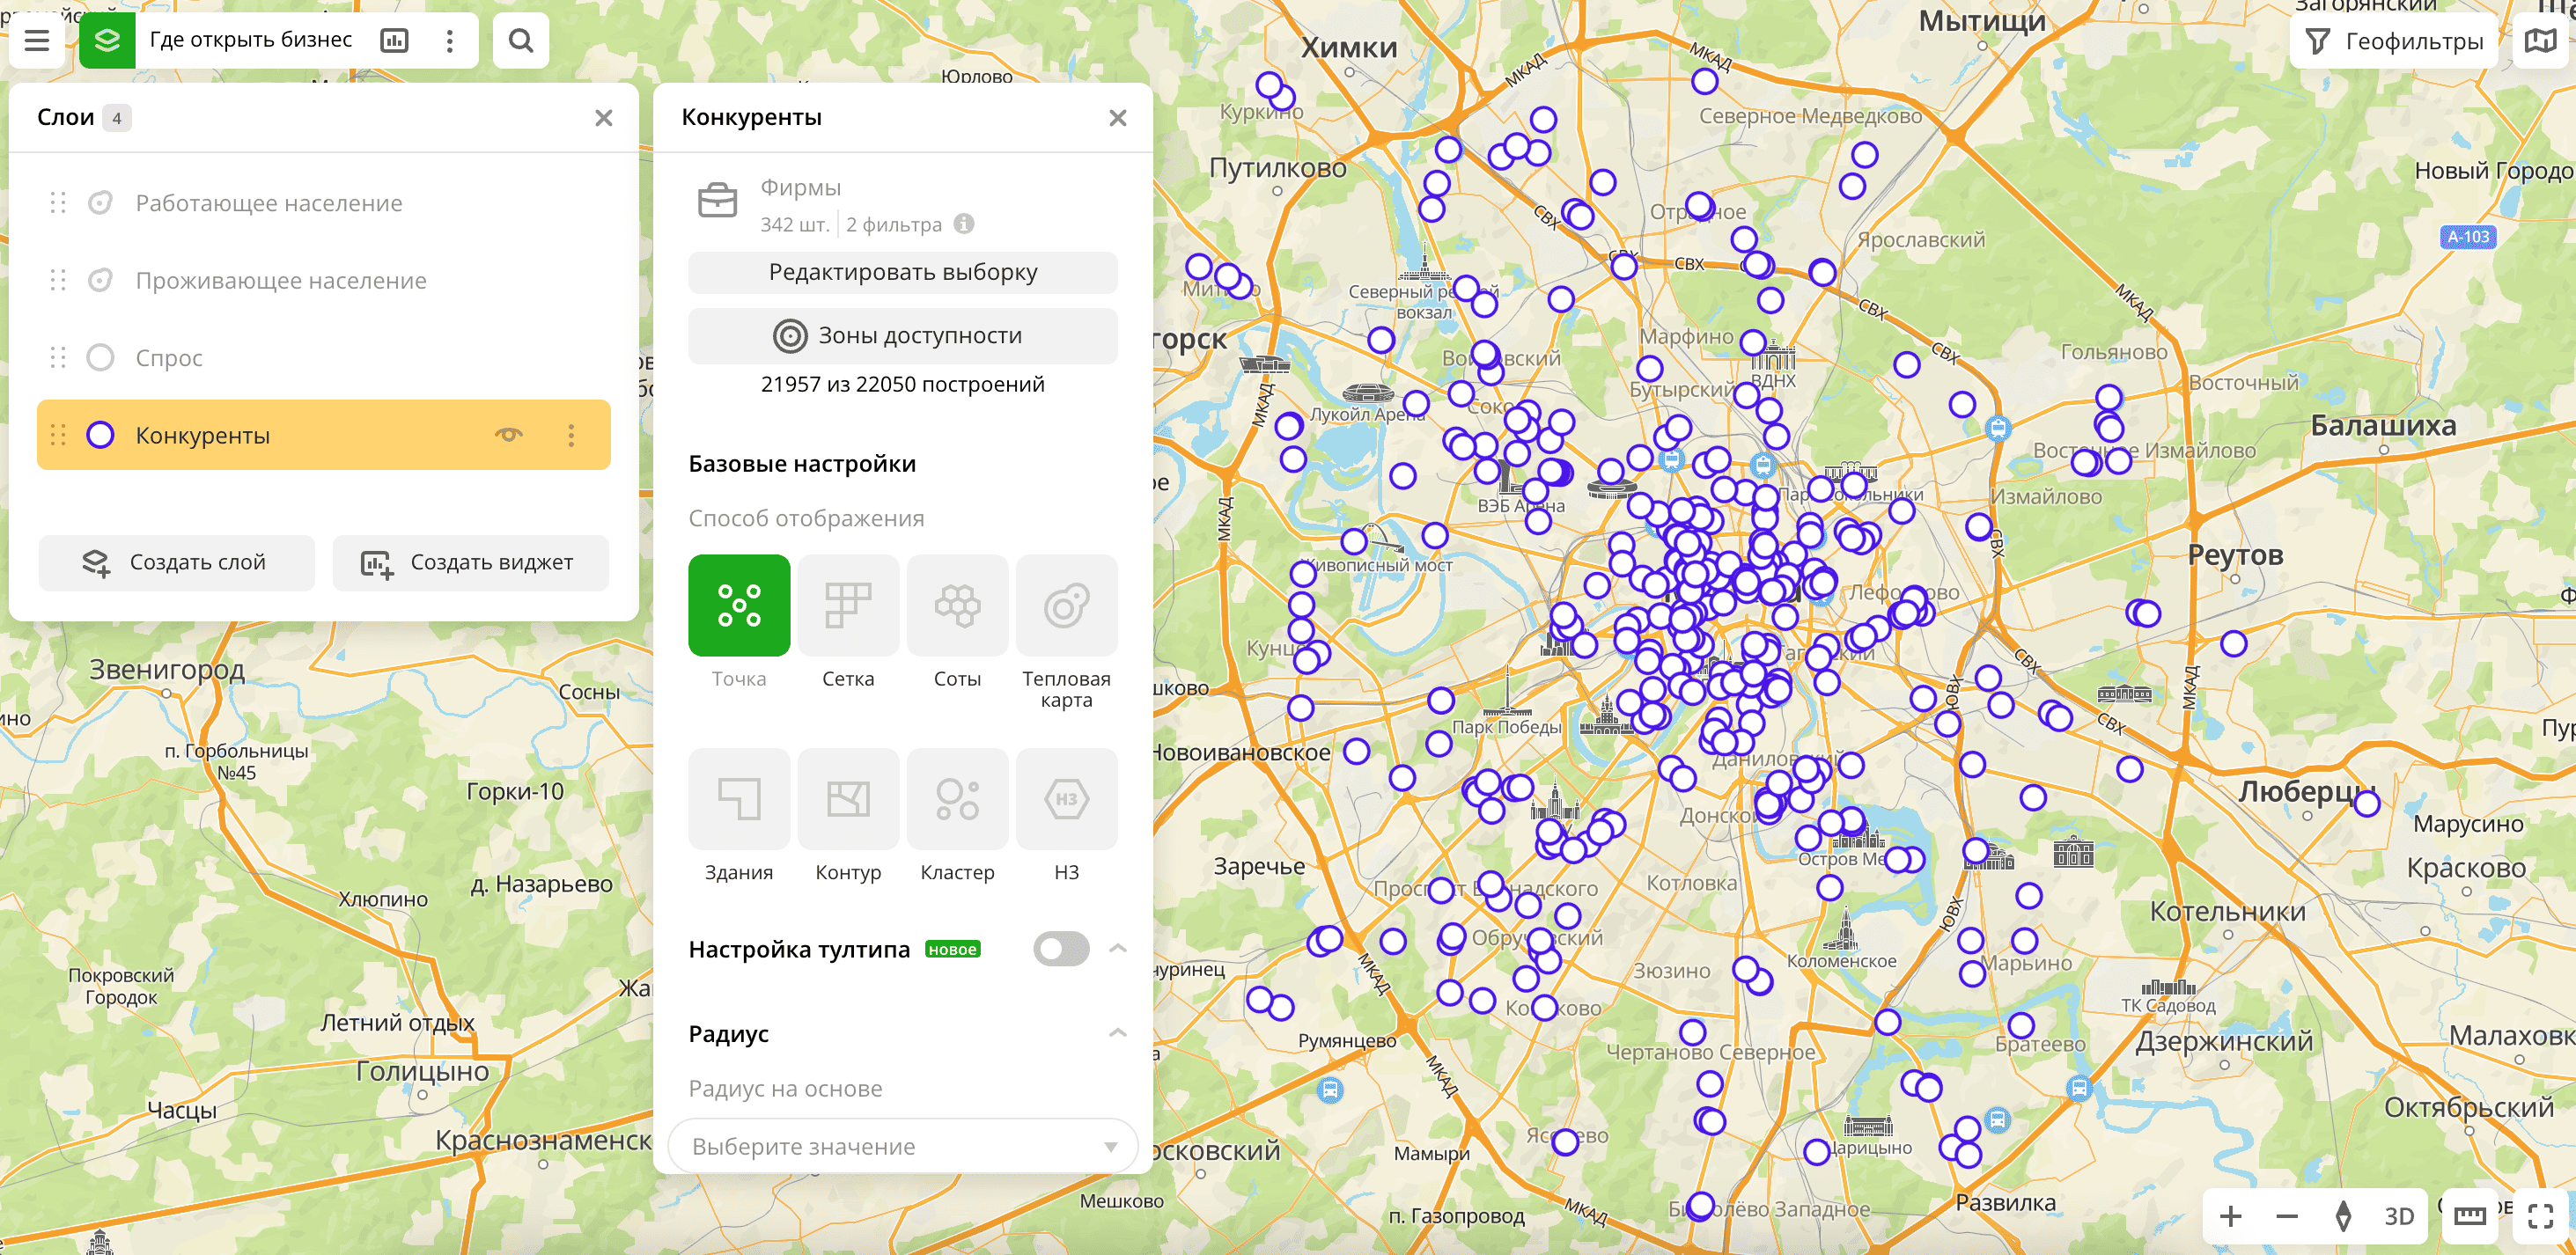Screen dimensions: 2576x1255
Task: Grab the drag handle for Проживающее население
Action: pyautogui.click(x=58, y=280)
